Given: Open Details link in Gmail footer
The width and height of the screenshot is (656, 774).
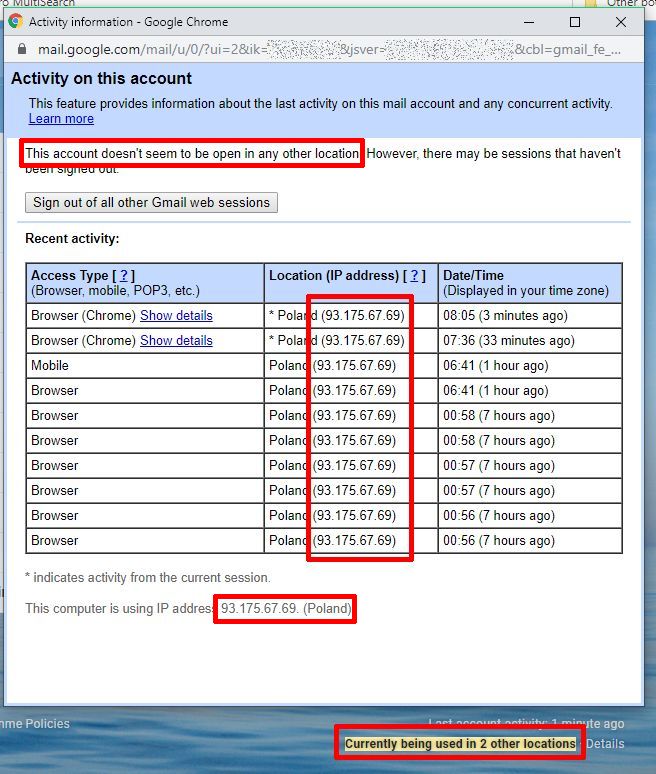Looking at the screenshot, I should [x=605, y=743].
